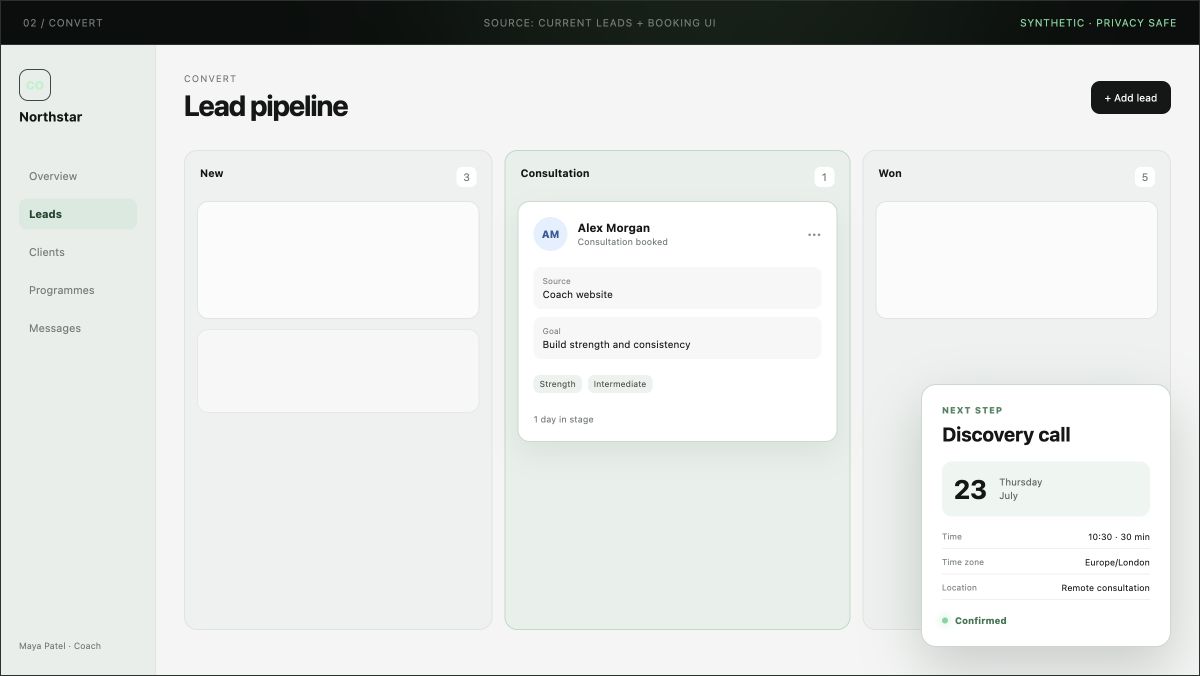
Task: Click the Won column header
Action: tap(890, 173)
